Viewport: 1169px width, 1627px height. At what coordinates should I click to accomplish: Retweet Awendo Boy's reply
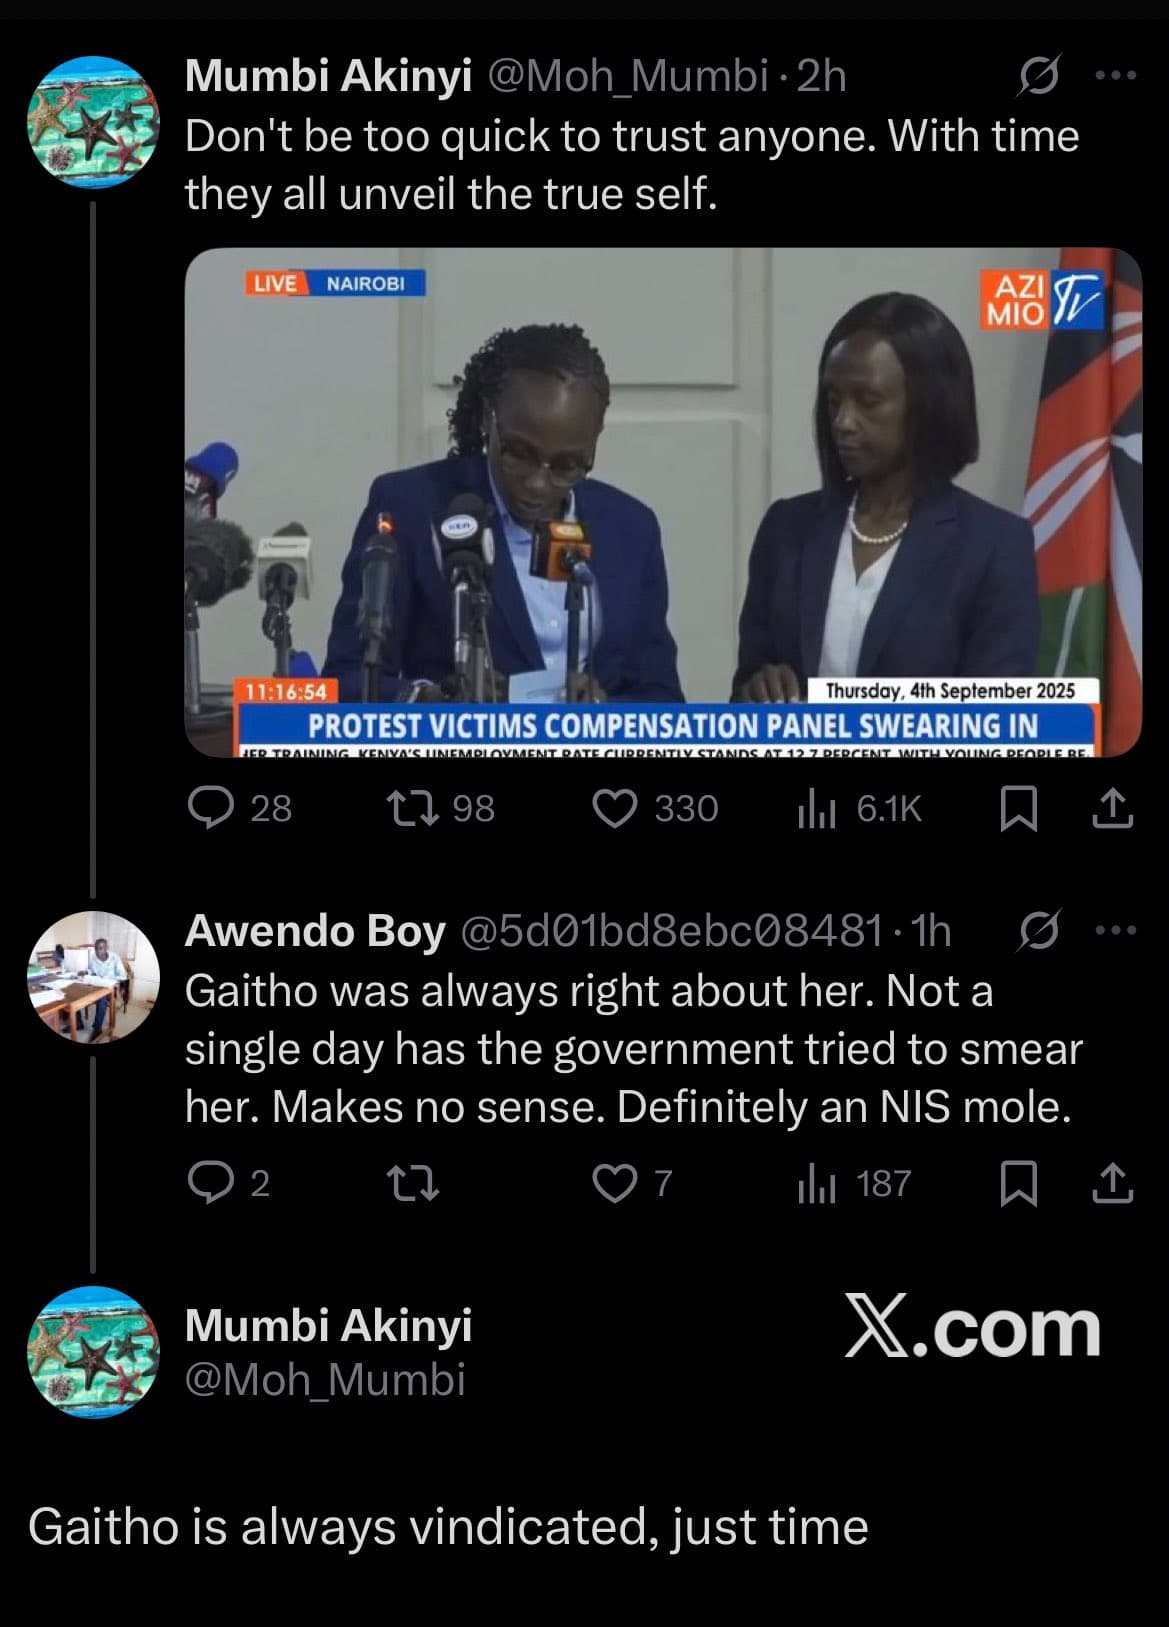pyautogui.click(x=413, y=1183)
